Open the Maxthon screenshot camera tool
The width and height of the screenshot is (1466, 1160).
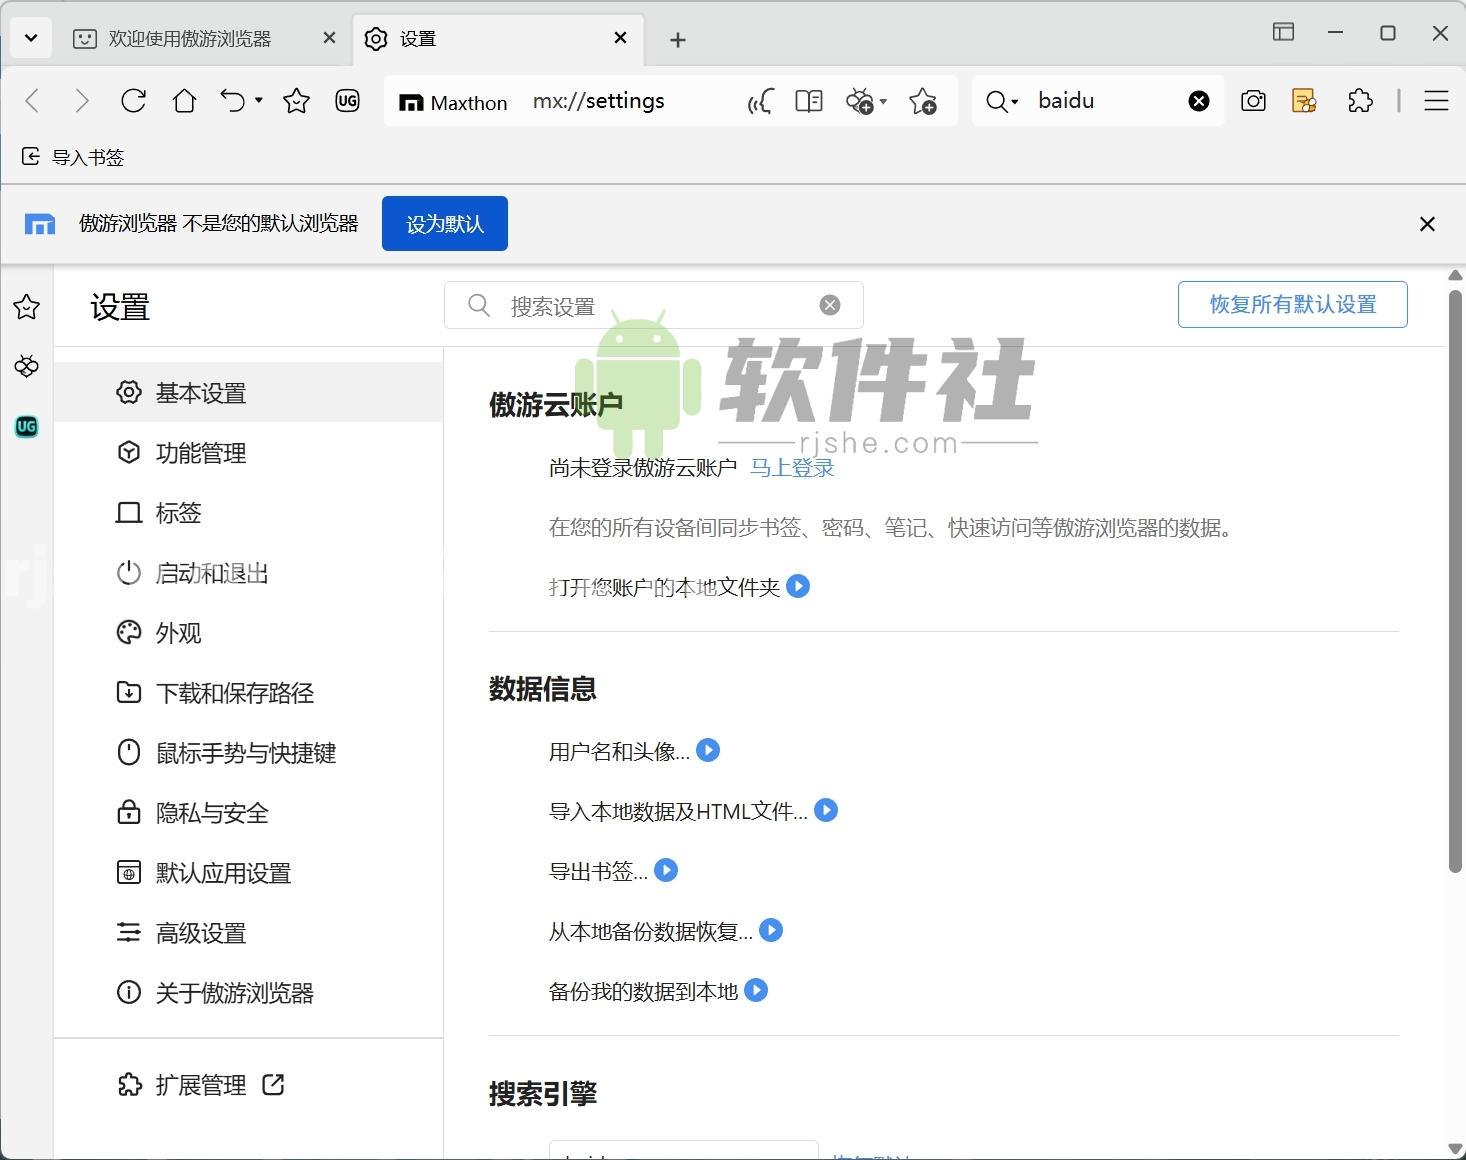pyautogui.click(x=1253, y=100)
